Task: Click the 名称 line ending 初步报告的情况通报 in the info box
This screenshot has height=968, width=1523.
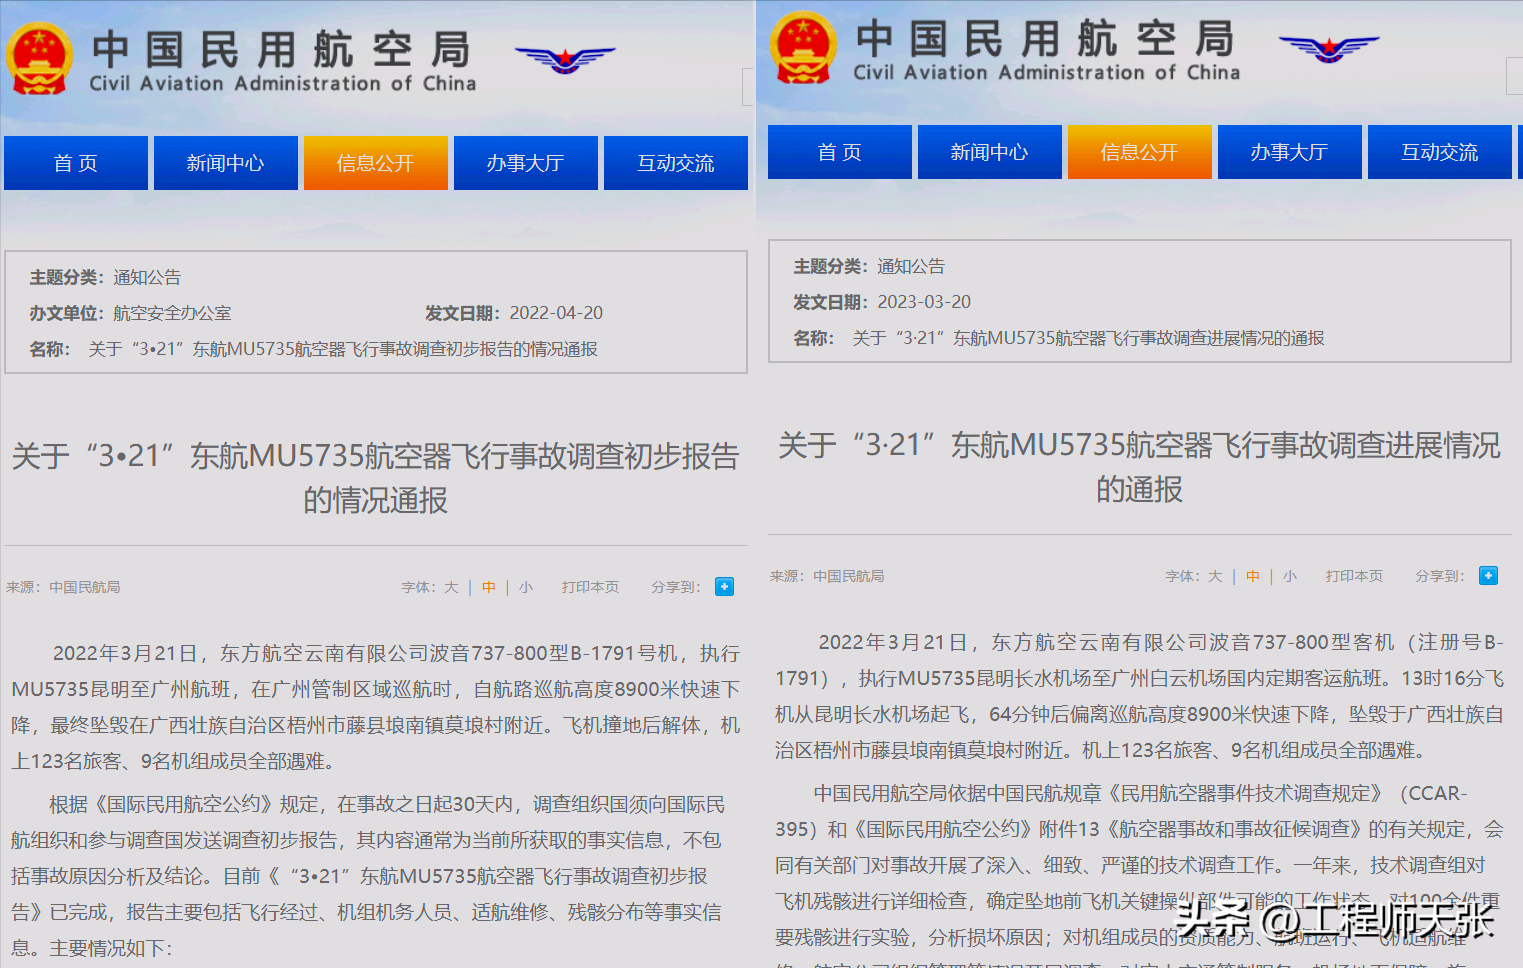Action: tap(314, 350)
